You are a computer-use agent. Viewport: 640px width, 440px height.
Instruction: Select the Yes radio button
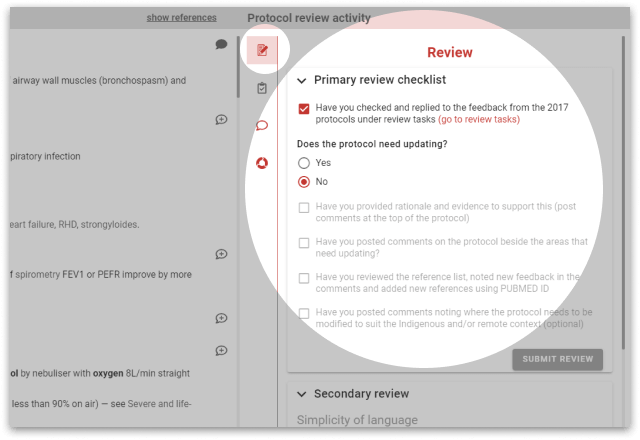pos(304,163)
